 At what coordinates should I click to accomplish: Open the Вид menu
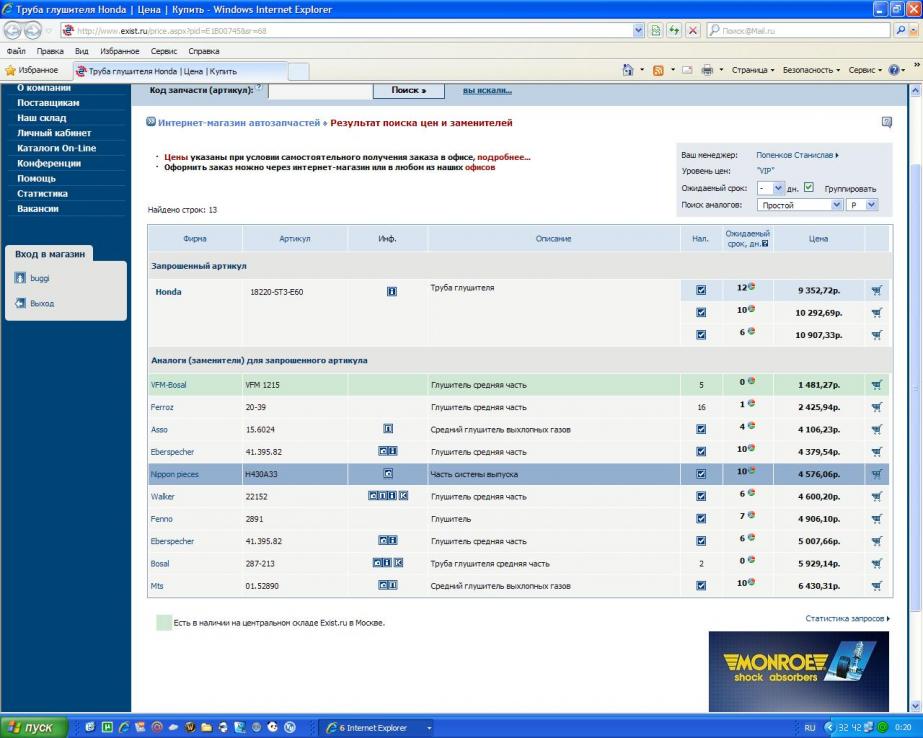[x=81, y=51]
